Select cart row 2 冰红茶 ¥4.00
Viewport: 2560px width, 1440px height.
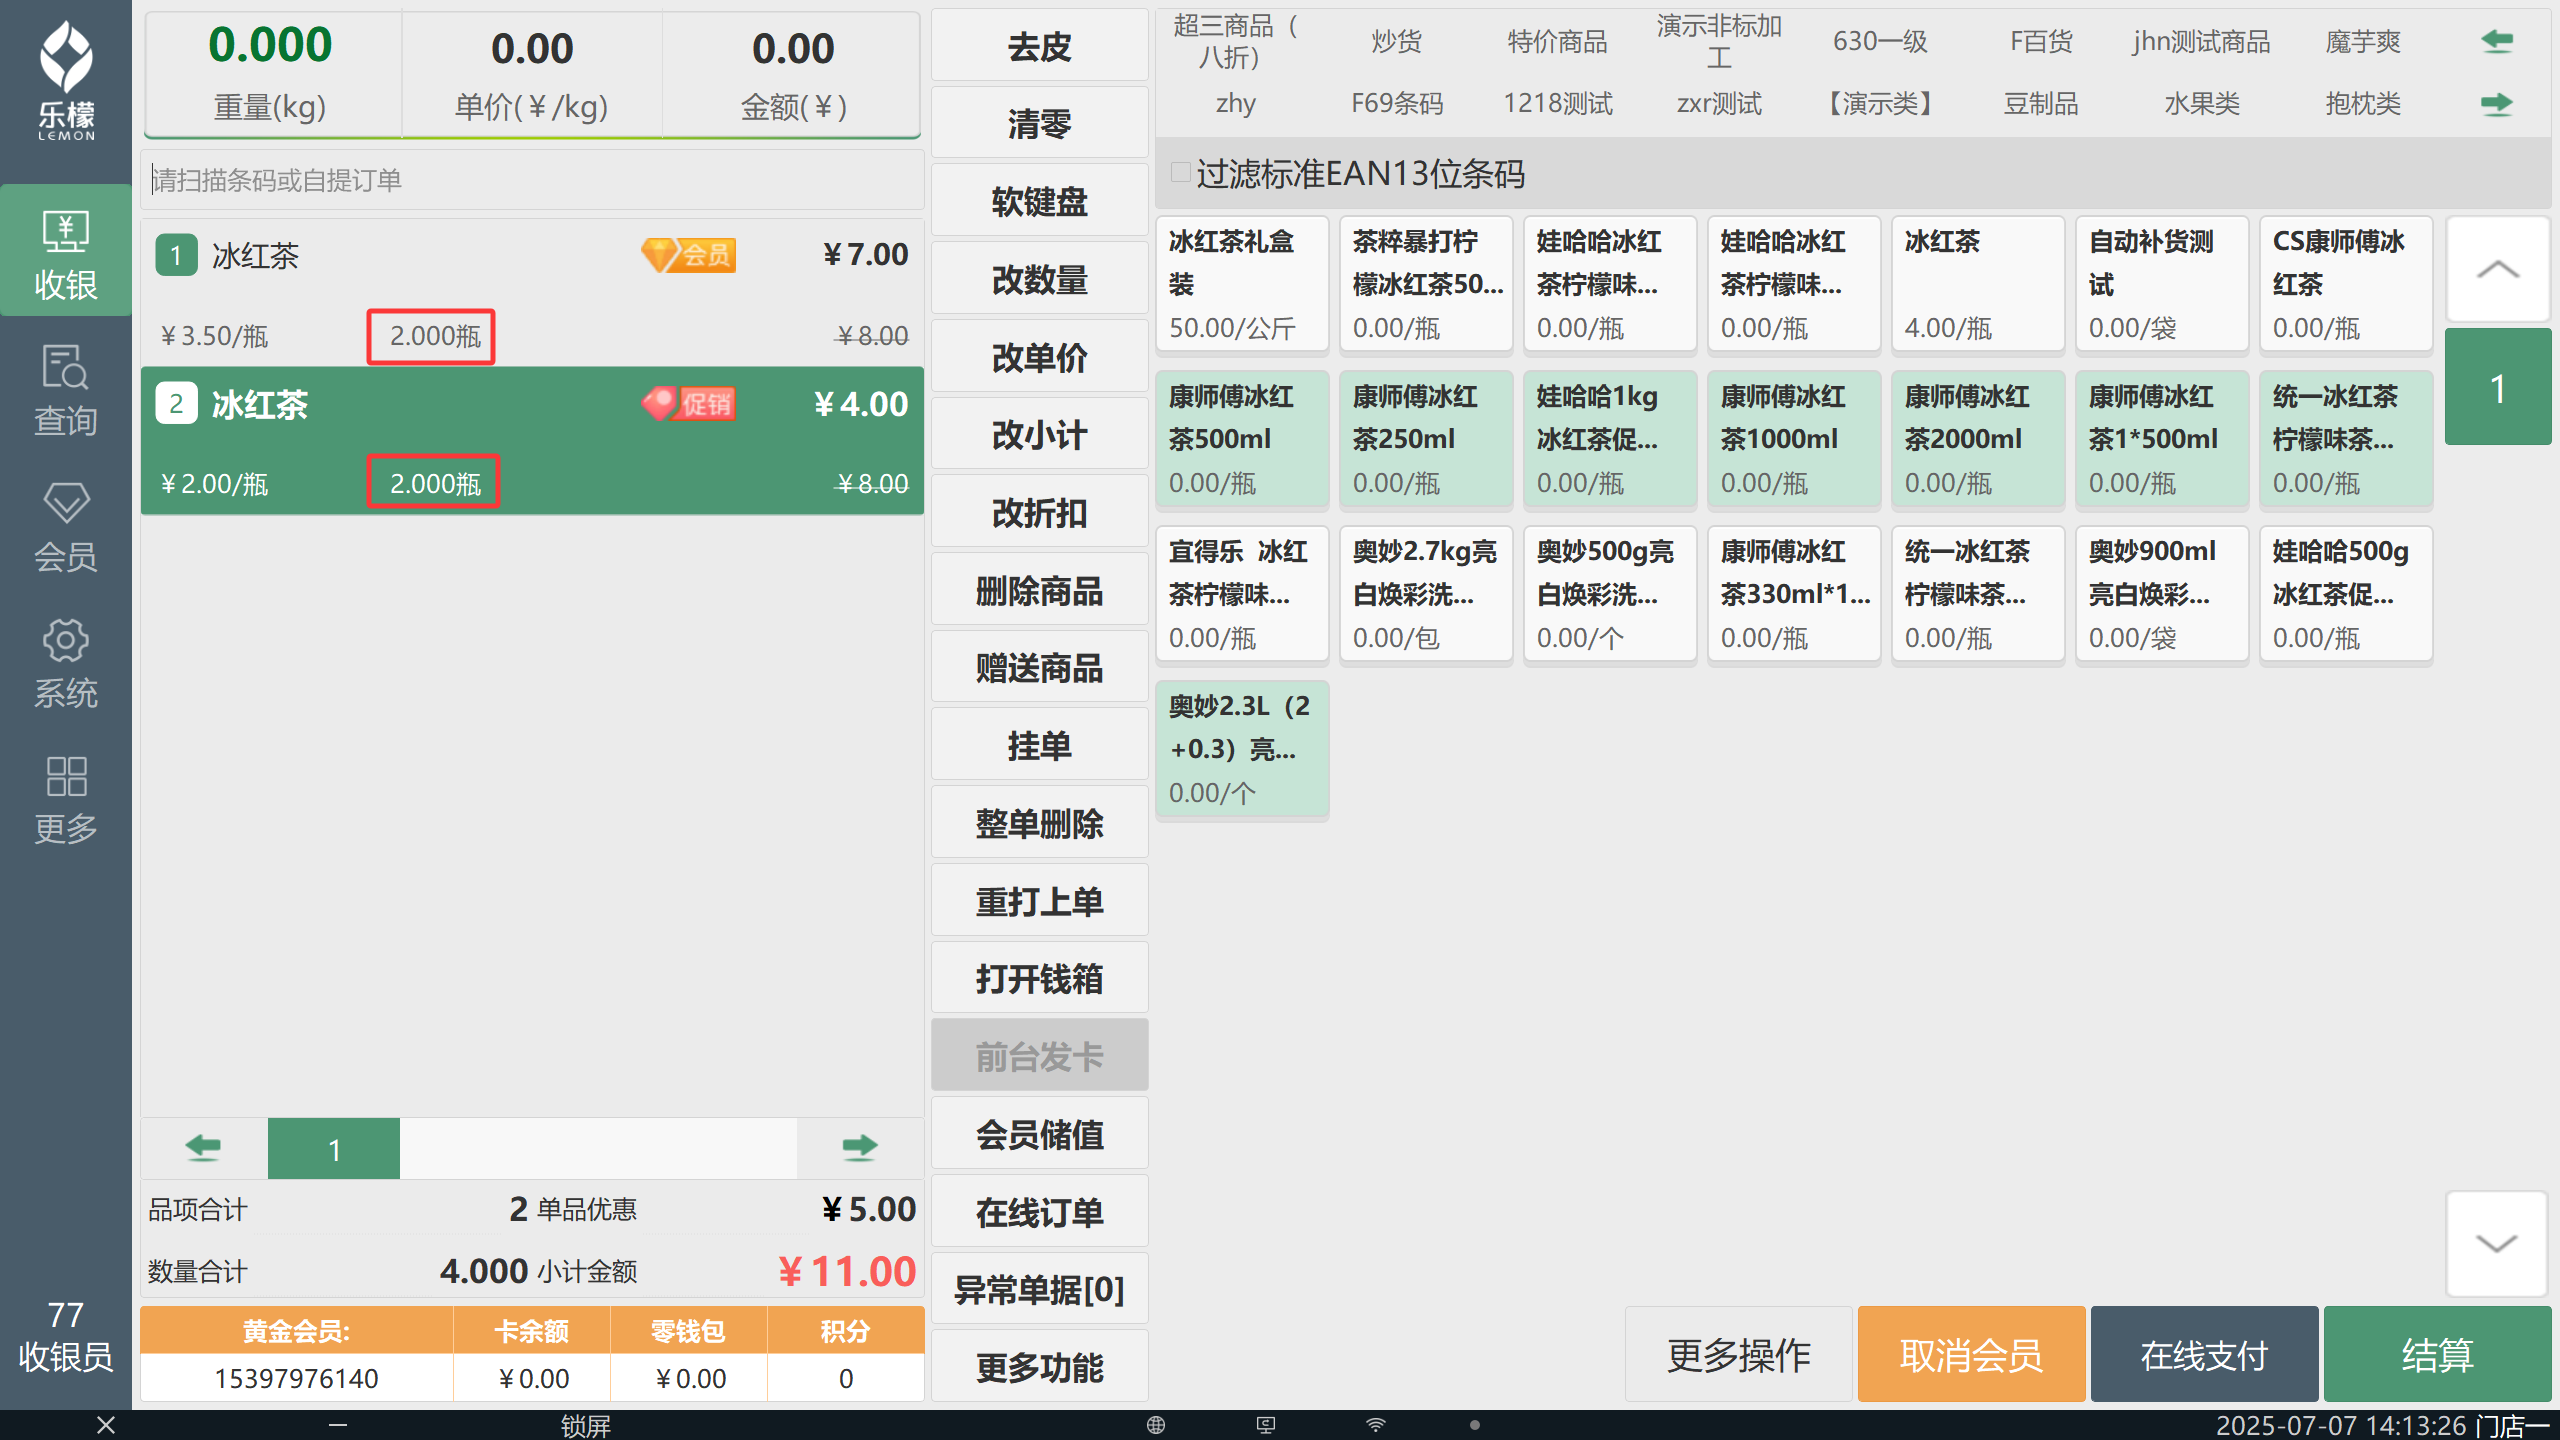532,441
